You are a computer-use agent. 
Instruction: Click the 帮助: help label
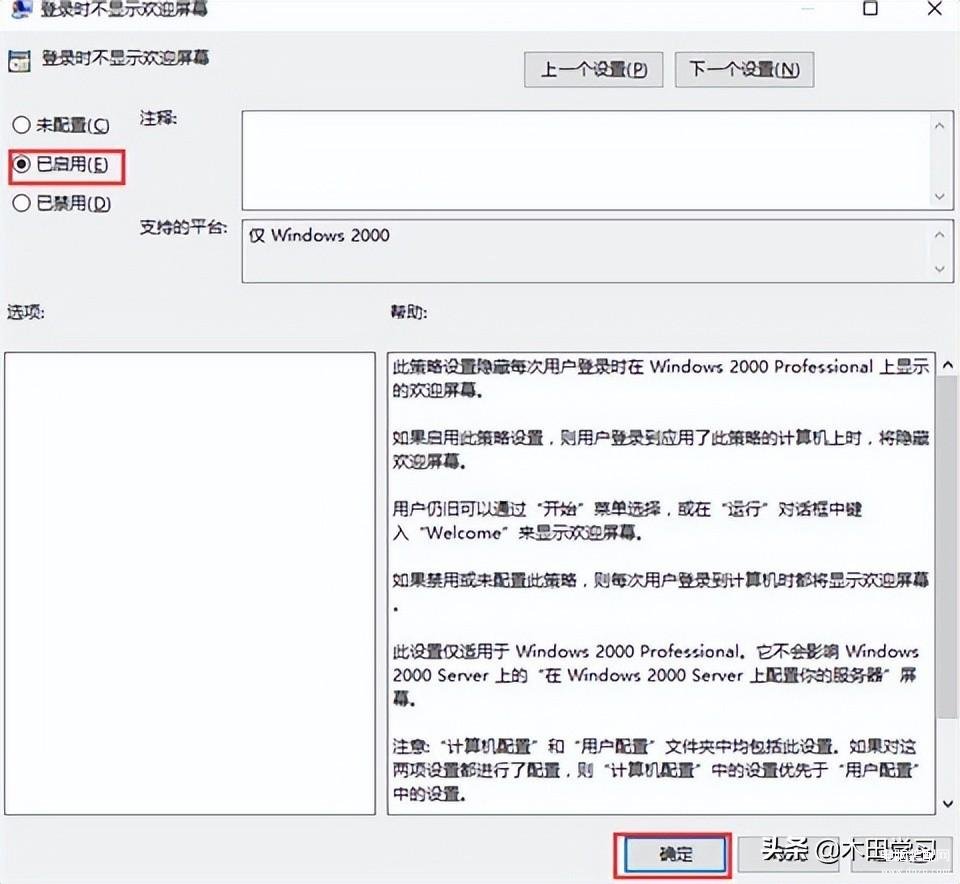(409, 312)
